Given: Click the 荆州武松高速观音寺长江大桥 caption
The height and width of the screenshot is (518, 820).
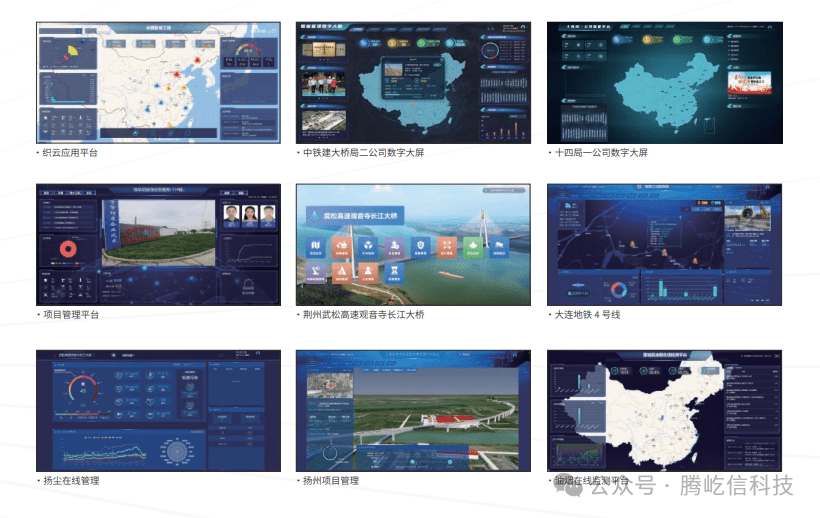Looking at the screenshot, I should [x=365, y=315].
